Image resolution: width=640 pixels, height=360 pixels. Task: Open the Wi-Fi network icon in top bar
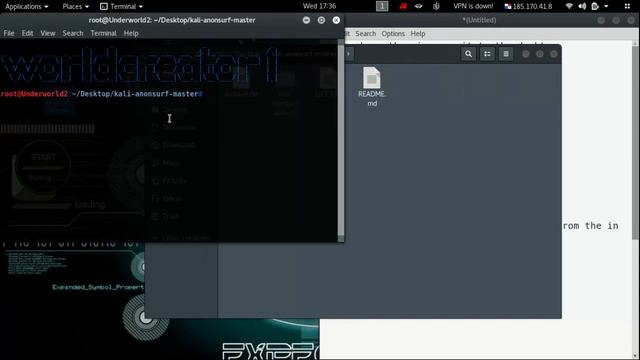[569, 6]
